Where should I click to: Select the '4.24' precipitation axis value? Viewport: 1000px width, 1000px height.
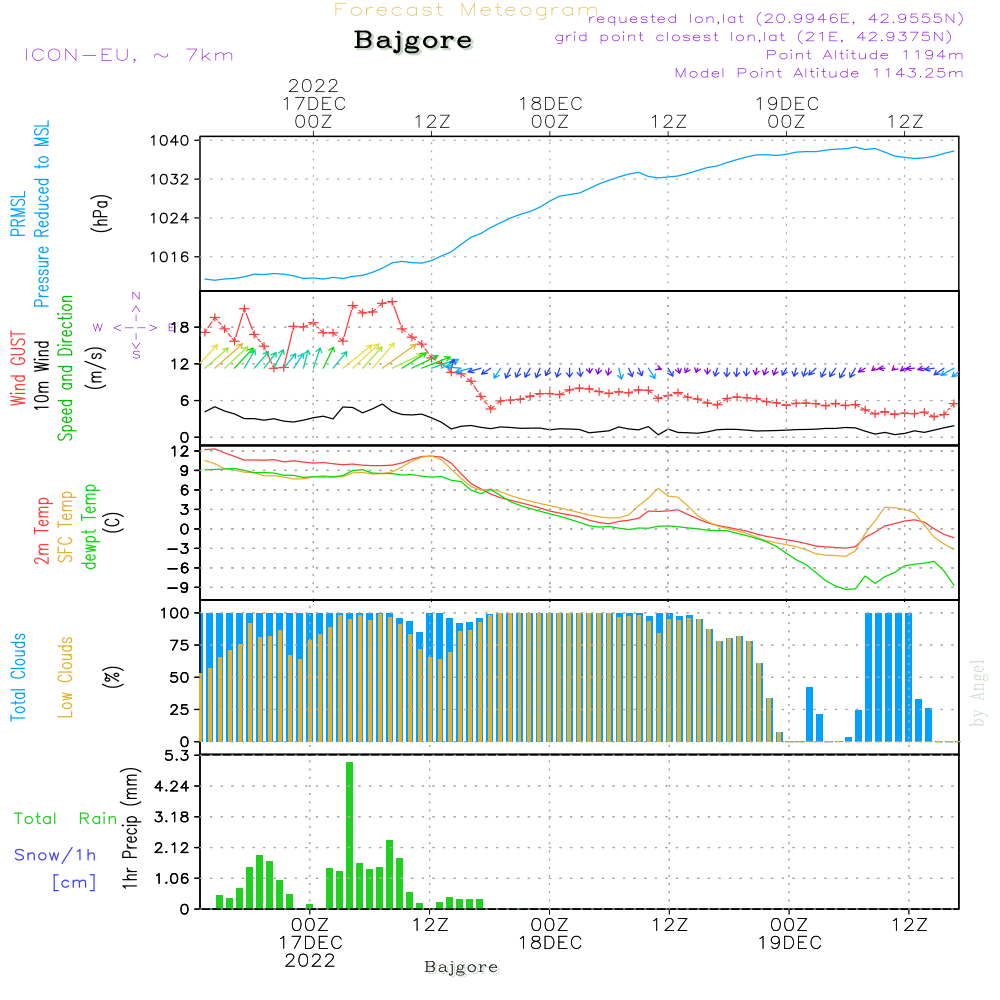[172, 786]
